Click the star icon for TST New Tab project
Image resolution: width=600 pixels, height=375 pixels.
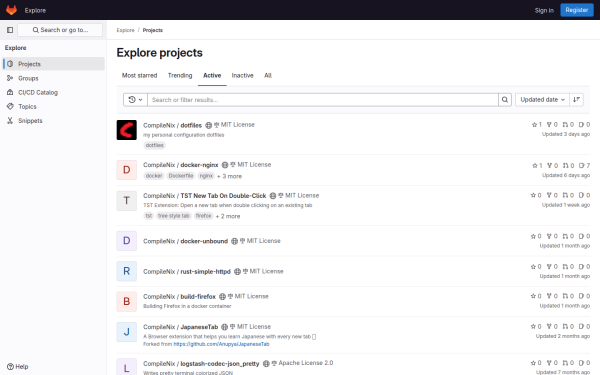(x=533, y=196)
